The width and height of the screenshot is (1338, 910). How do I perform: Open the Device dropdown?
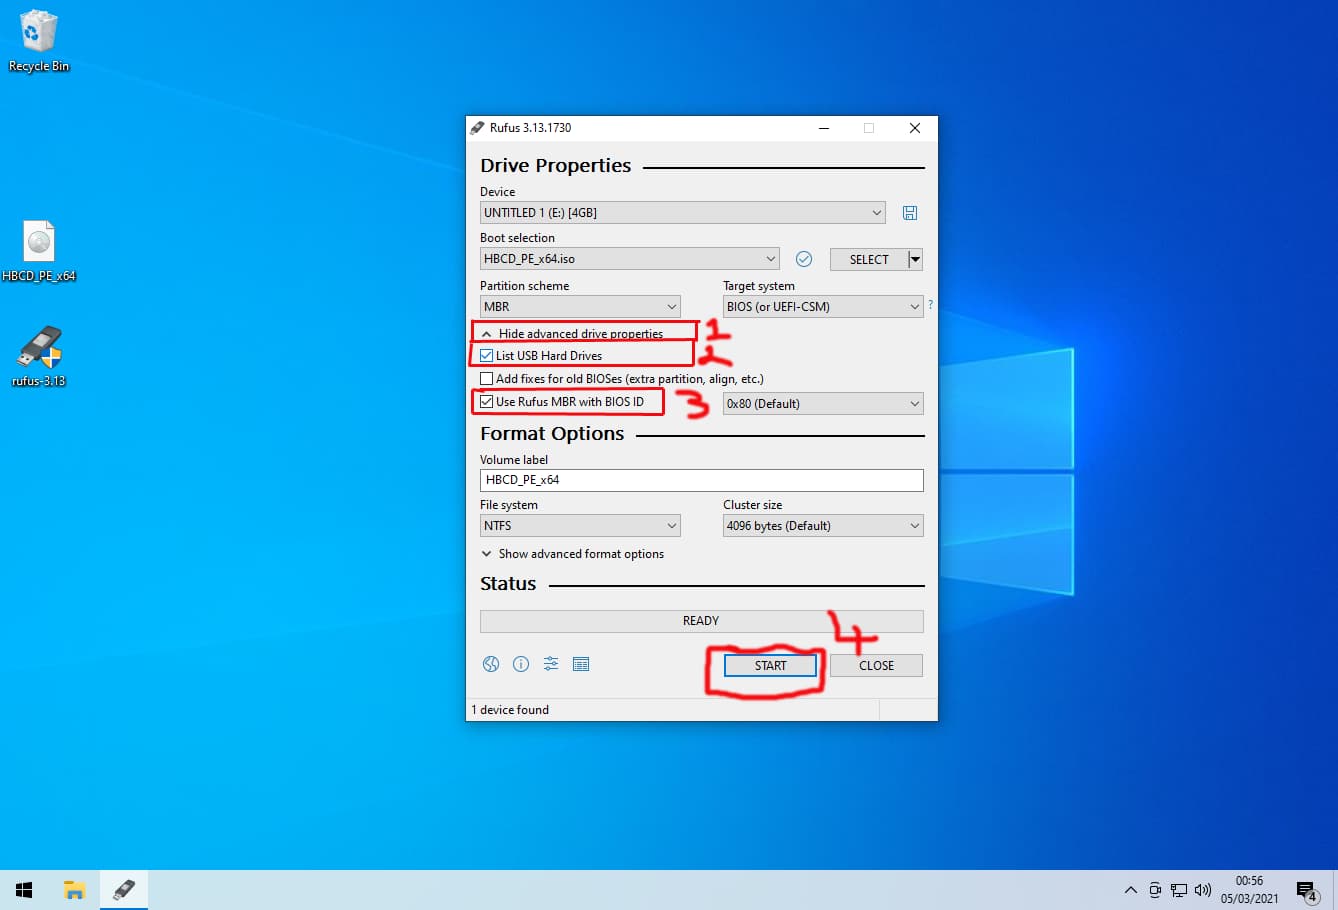pyautogui.click(x=682, y=213)
